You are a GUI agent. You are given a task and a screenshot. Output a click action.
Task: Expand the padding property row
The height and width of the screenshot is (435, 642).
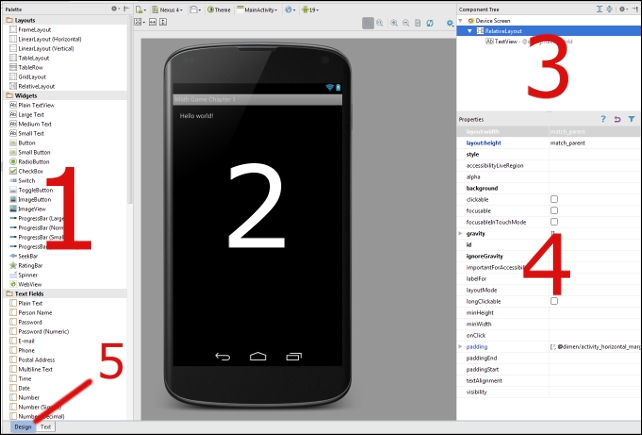(x=460, y=346)
